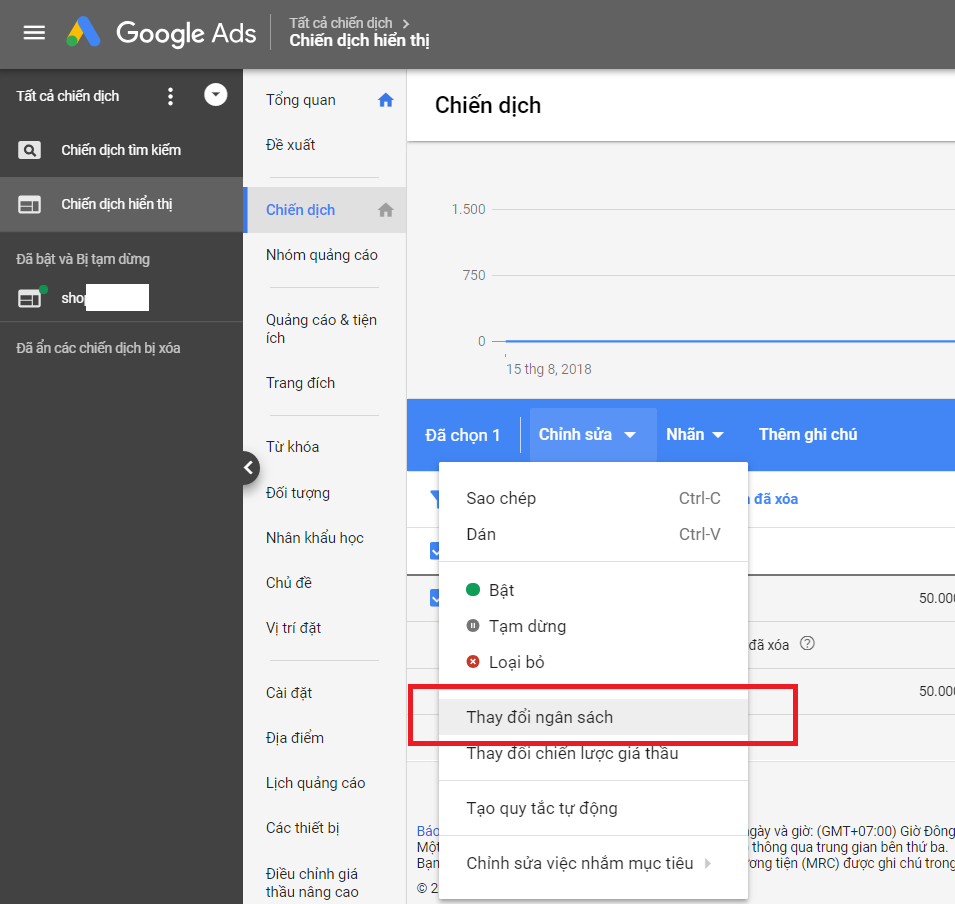Open the three-dot menu beside Tất cả chiến dịch
955x904 pixels.
tap(170, 96)
